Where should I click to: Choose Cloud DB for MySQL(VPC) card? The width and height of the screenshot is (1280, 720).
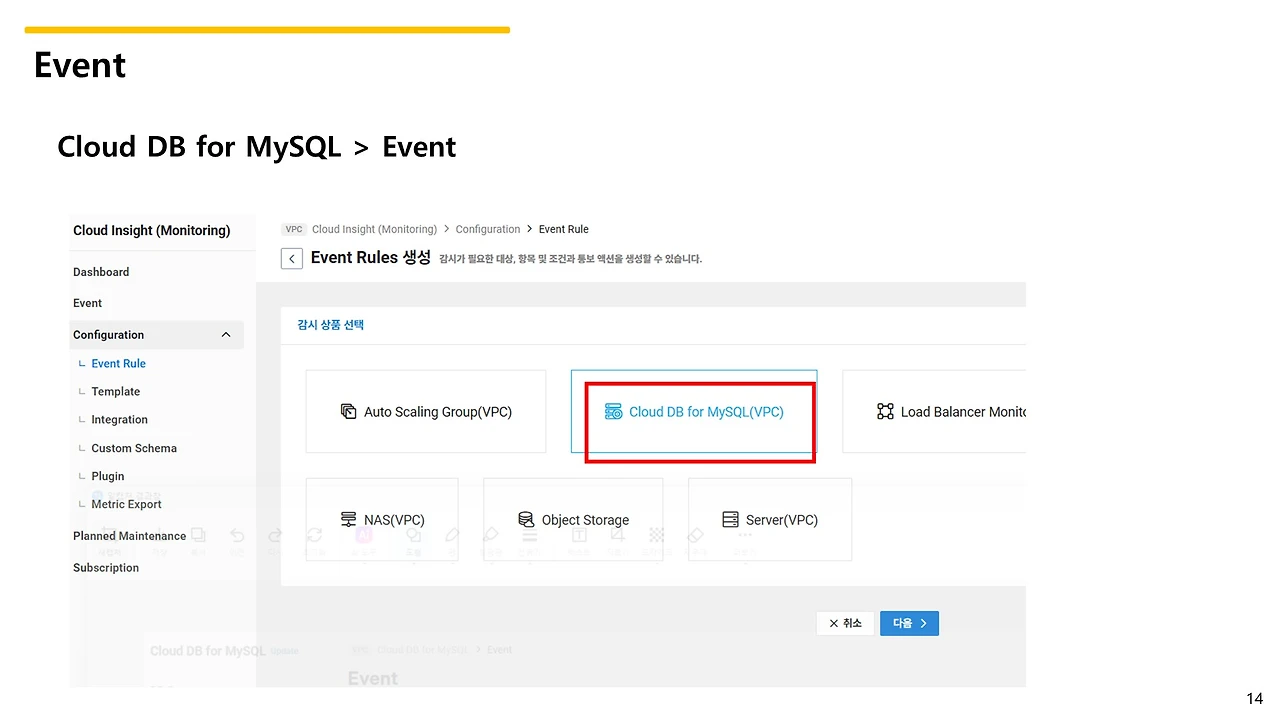pos(694,411)
